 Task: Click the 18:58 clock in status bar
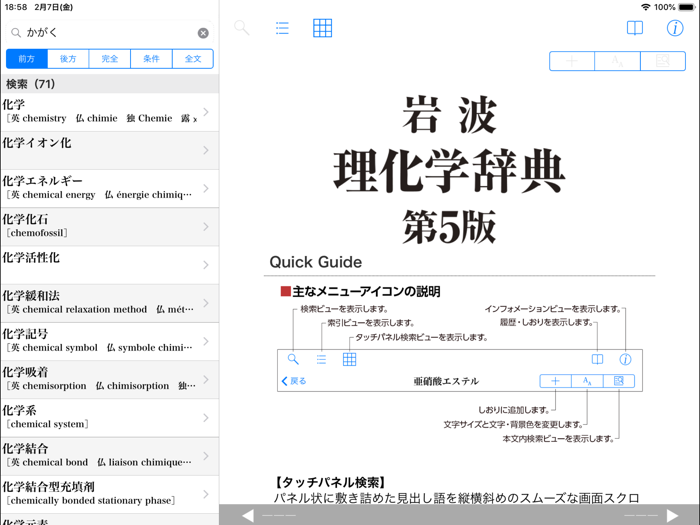(16, 7)
